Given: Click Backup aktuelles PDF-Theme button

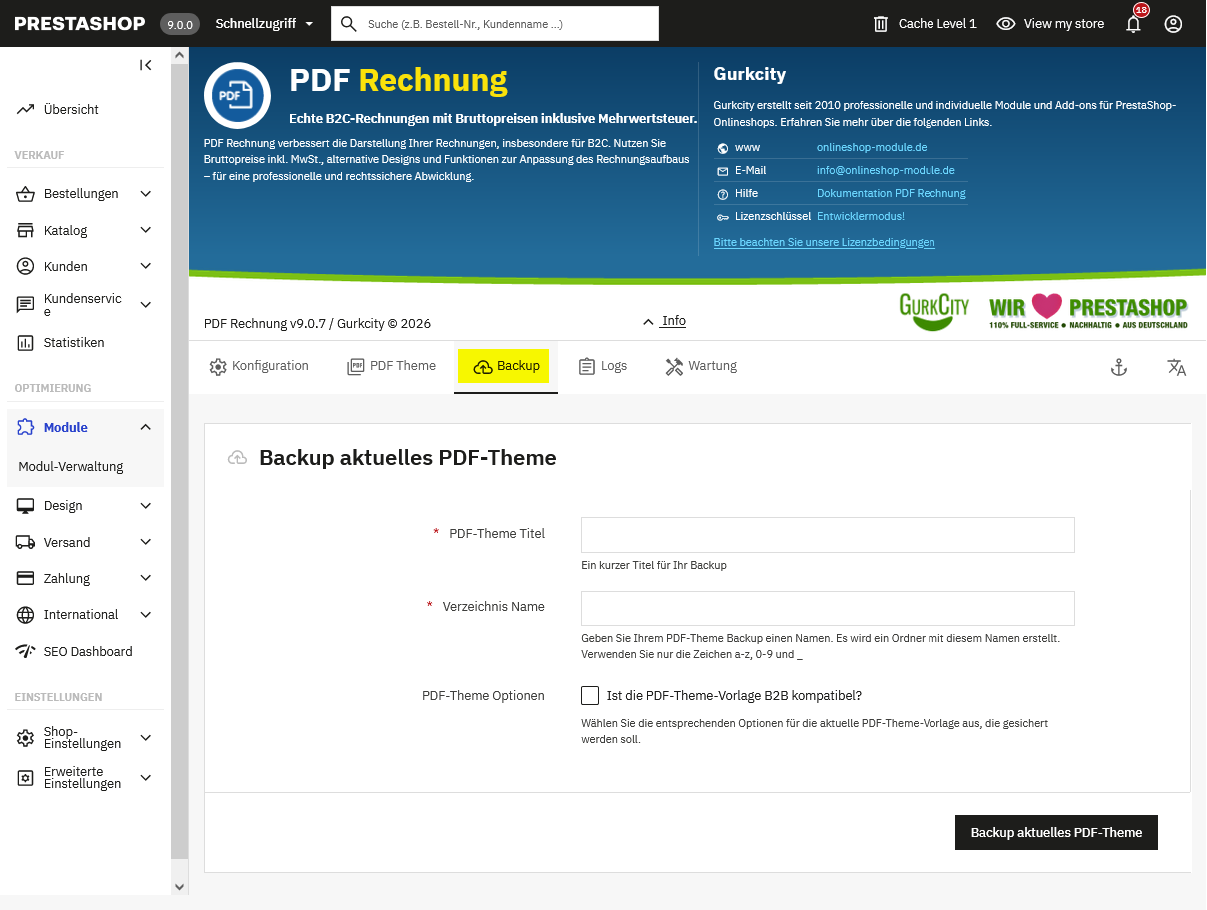Looking at the screenshot, I should click(x=1056, y=833).
